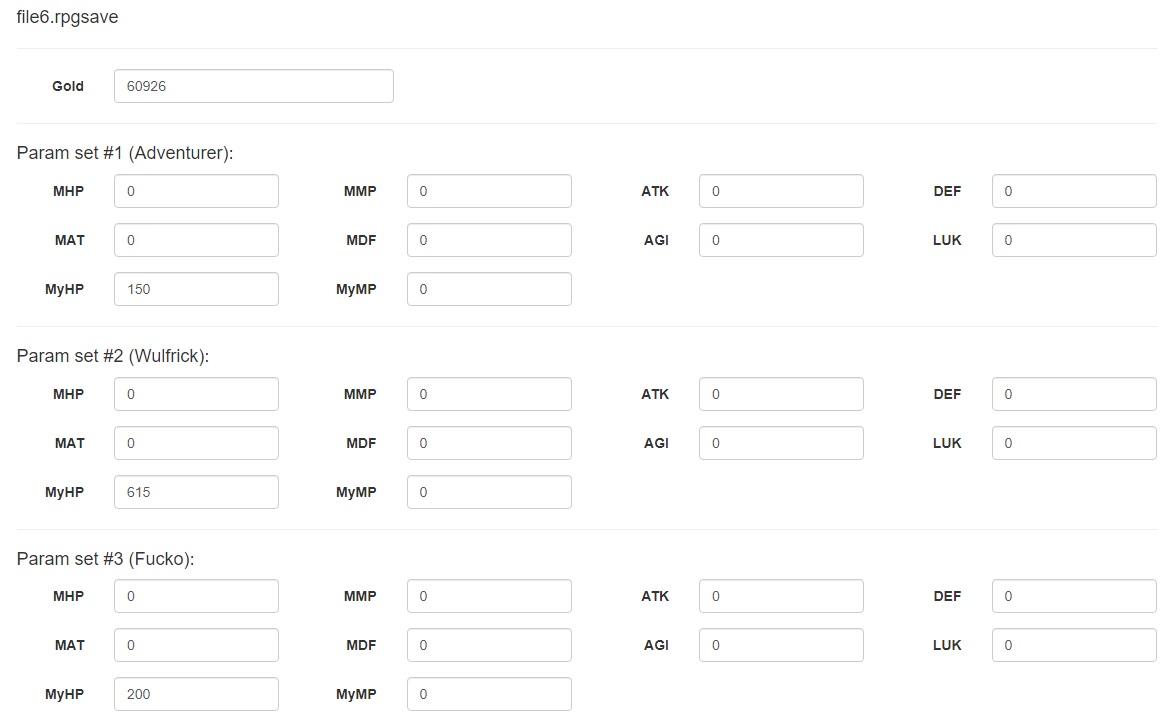1169x726 pixels.
Task: Edit Adventurer's MHP field
Action: (x=196, y=191)
